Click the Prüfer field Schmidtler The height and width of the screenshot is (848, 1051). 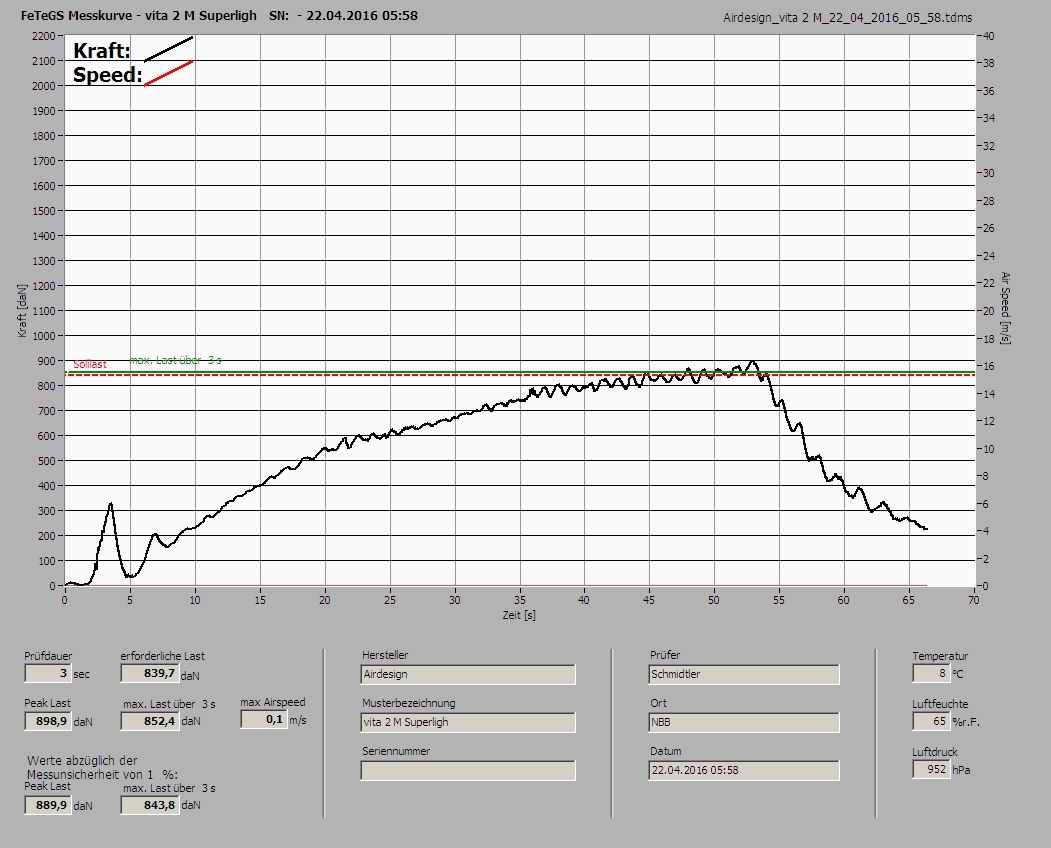click(x=744, y=674)
